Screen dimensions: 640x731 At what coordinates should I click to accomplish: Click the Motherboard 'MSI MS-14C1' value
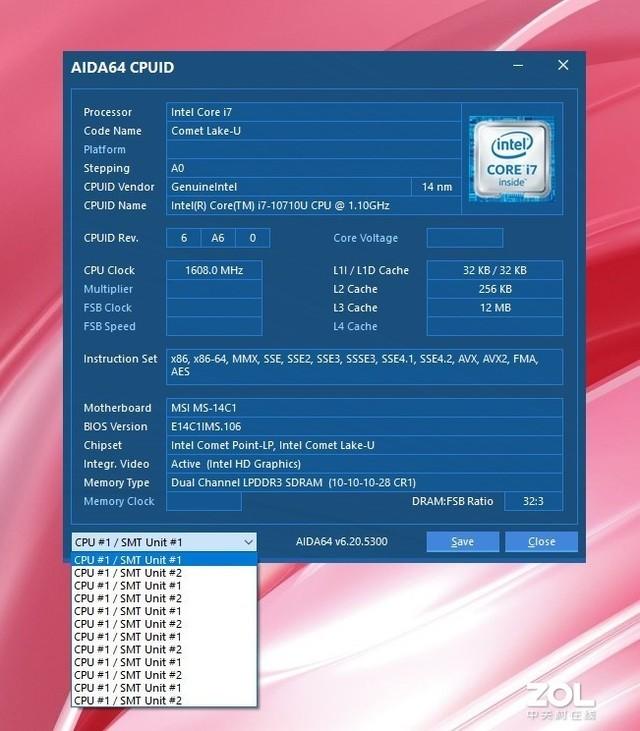[x=364, y=408]
